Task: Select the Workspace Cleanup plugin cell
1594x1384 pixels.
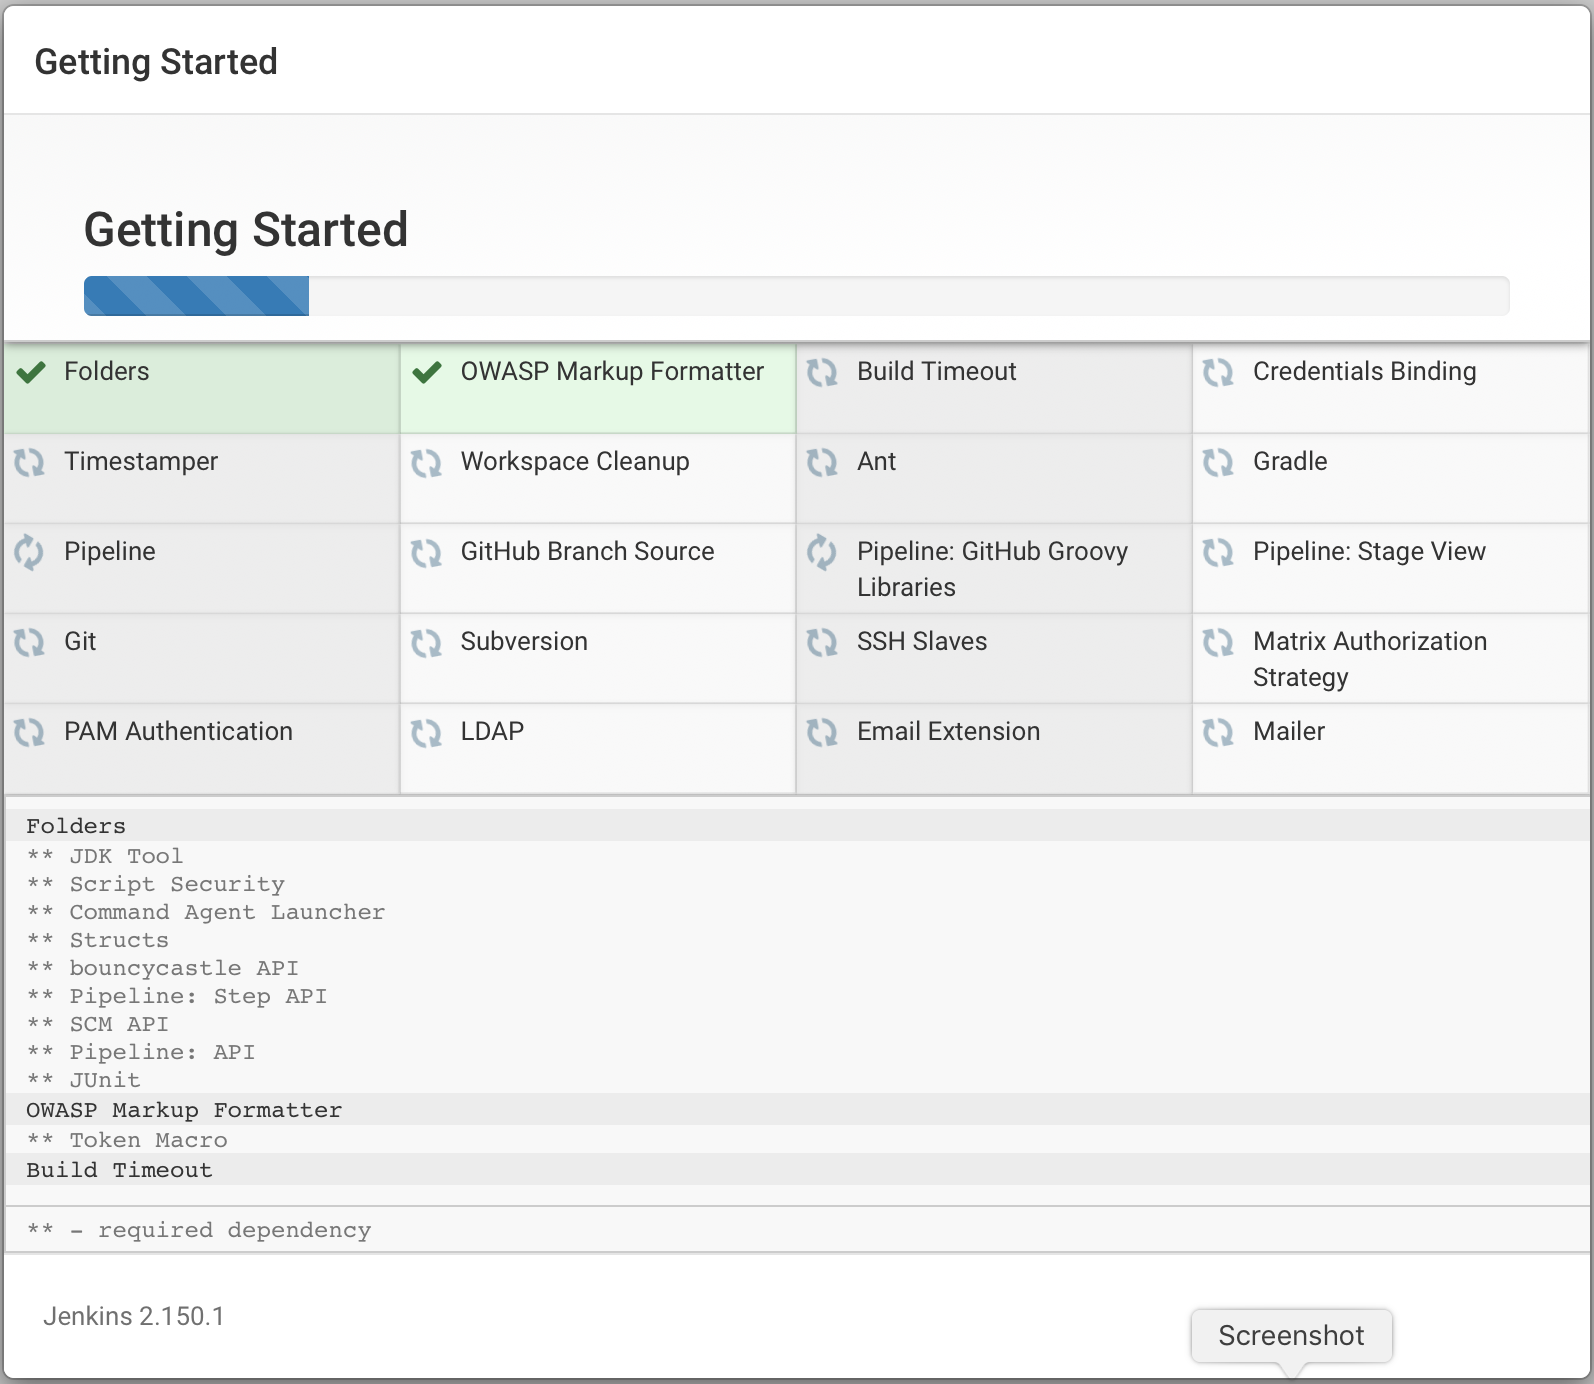Action: (575, 462)
